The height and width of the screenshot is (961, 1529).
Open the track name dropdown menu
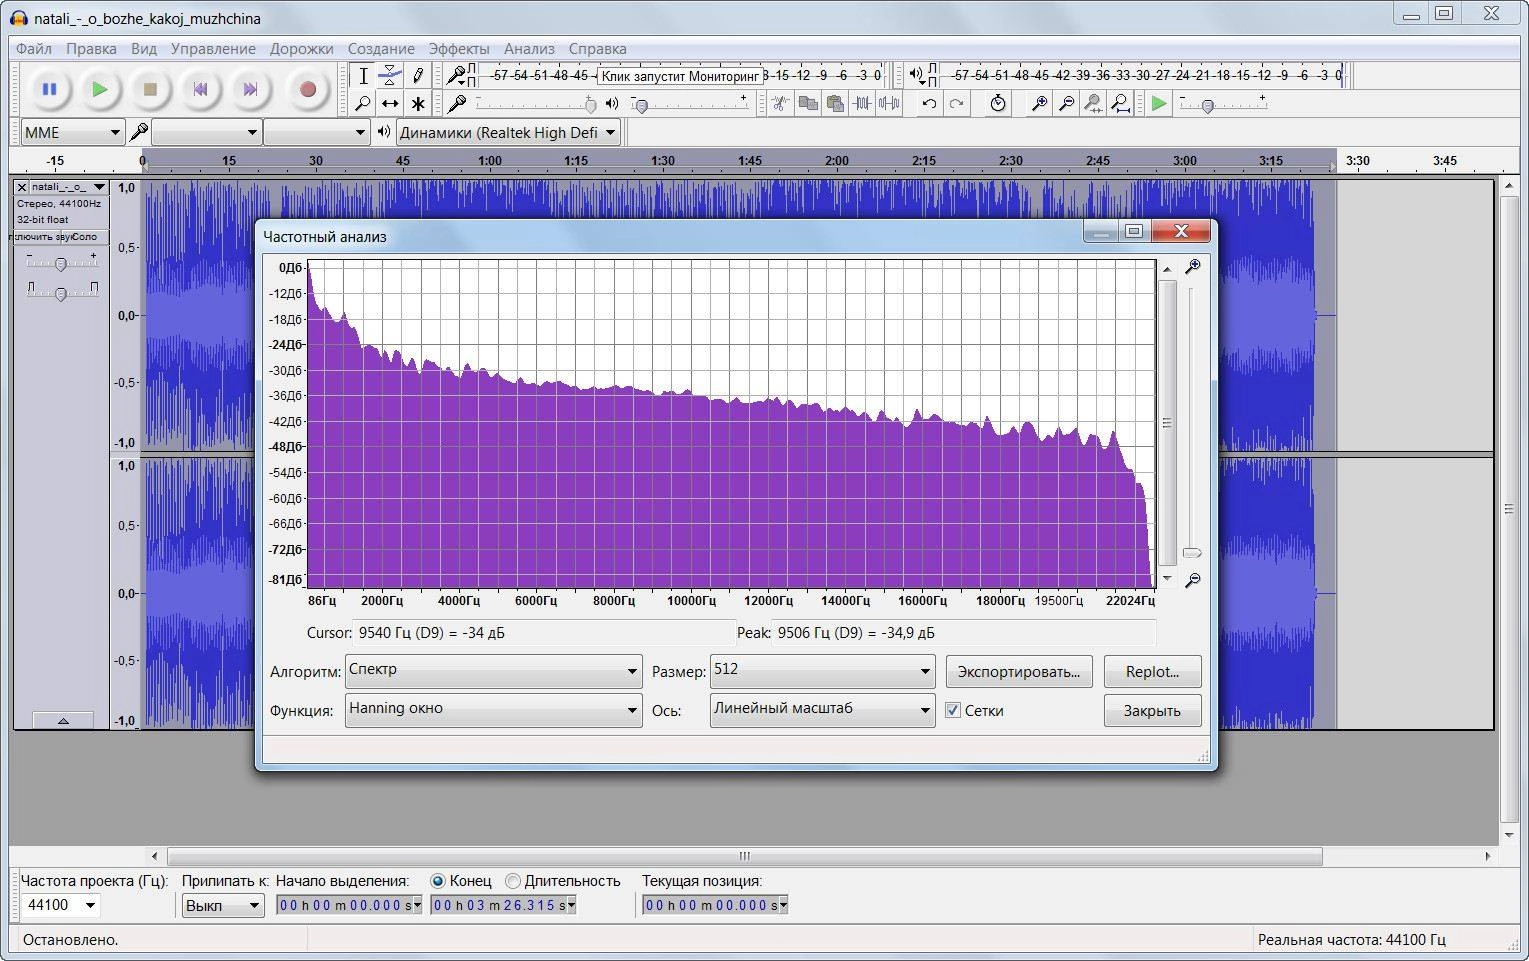(68, 187)
